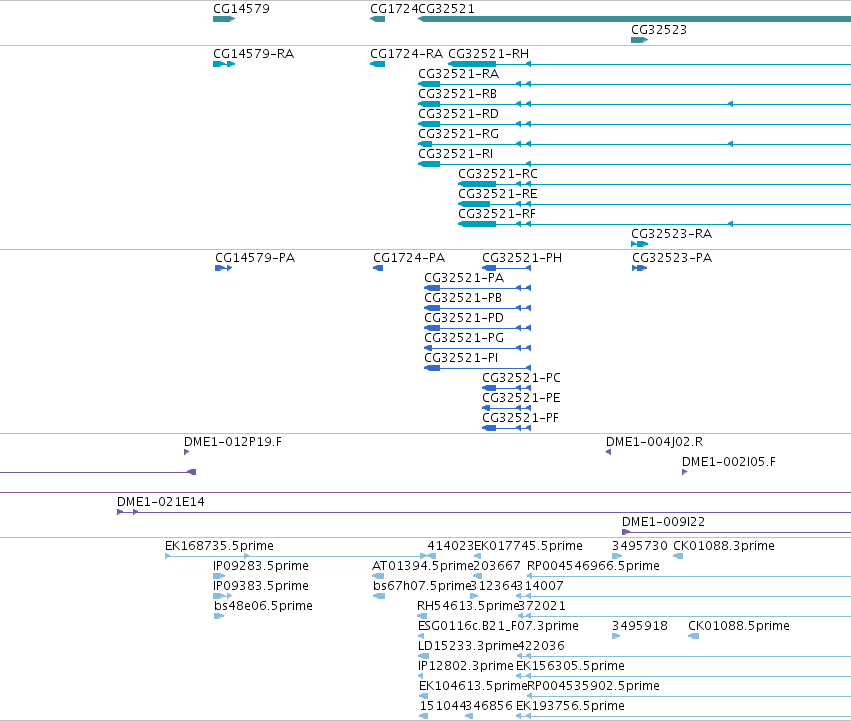Click transcript CG32521-RI label

coord(456,154)
